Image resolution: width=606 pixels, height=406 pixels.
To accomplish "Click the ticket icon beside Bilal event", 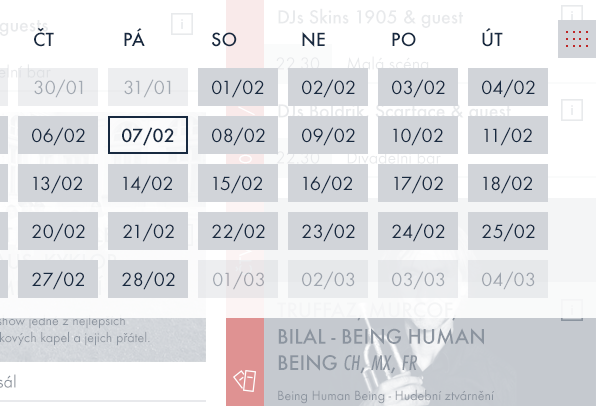I will [x=246, y=380].
